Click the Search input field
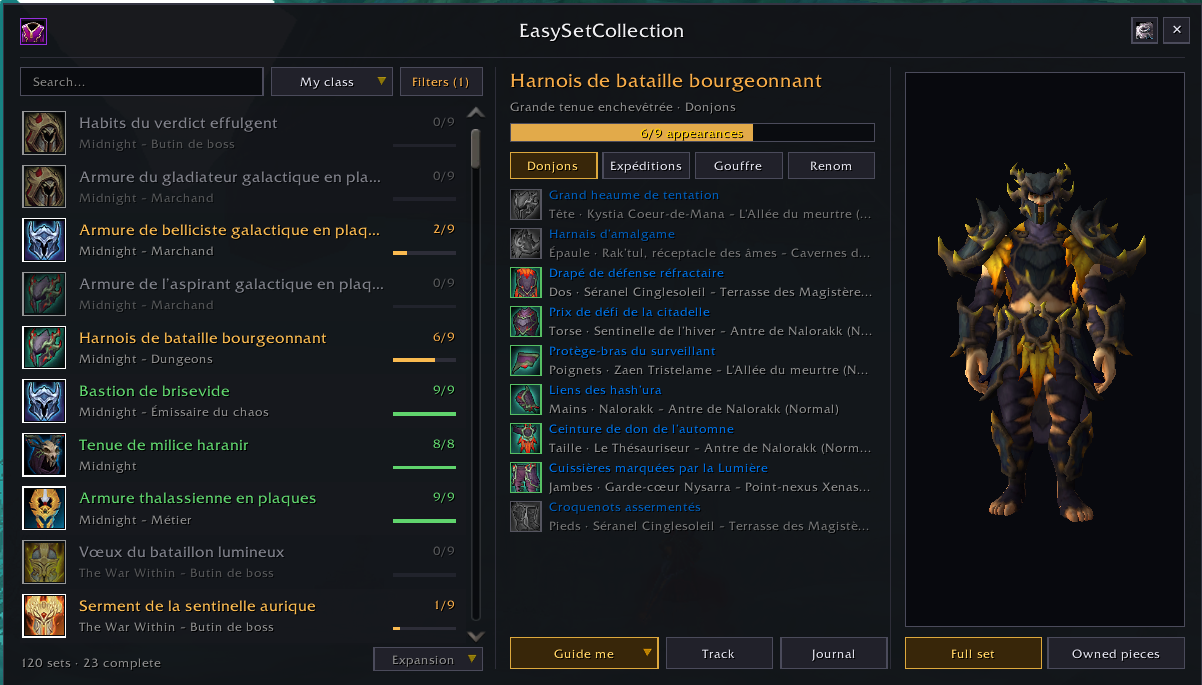The height and width of the screenshot is (685, 1202). 142,82
